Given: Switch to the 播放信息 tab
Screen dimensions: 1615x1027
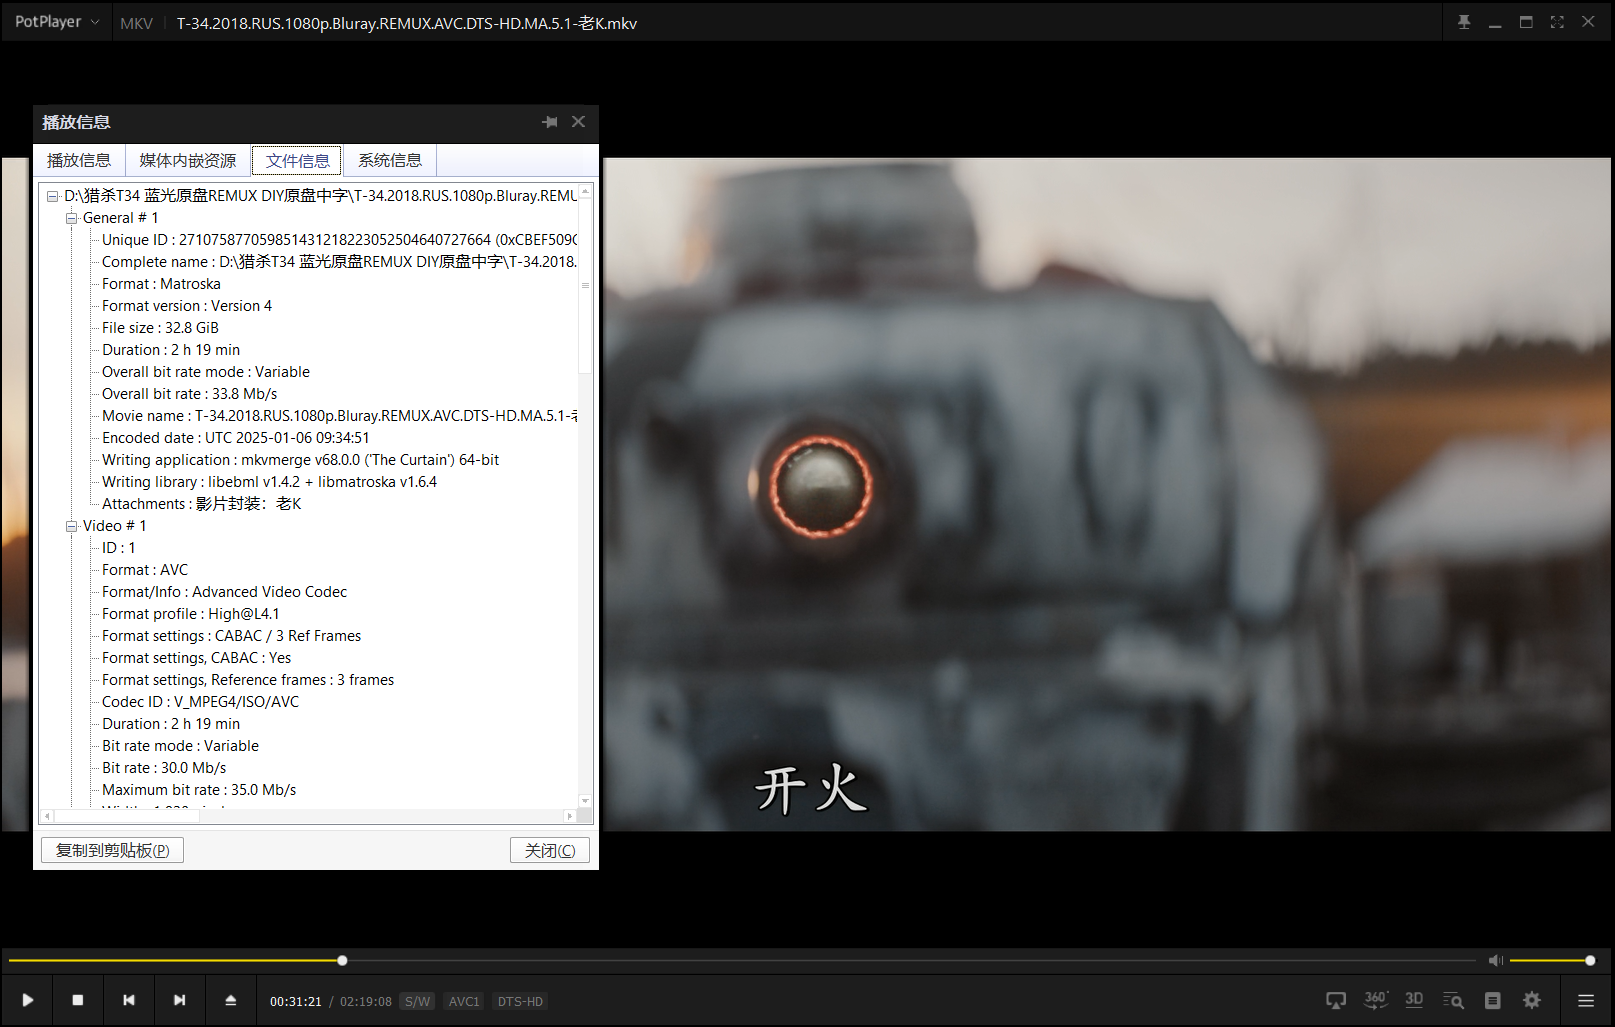Looking at the screenshot, I should tap(79, 160).
